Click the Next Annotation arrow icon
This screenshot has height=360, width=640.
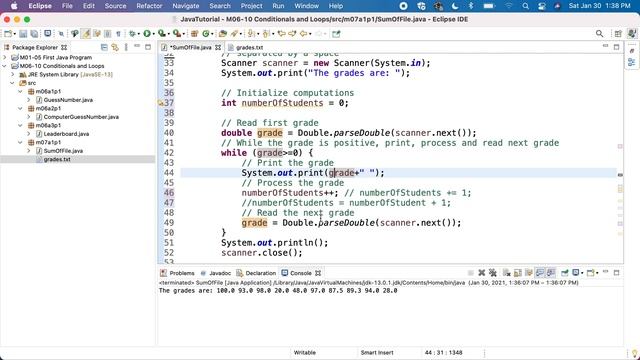pos(251,34)
